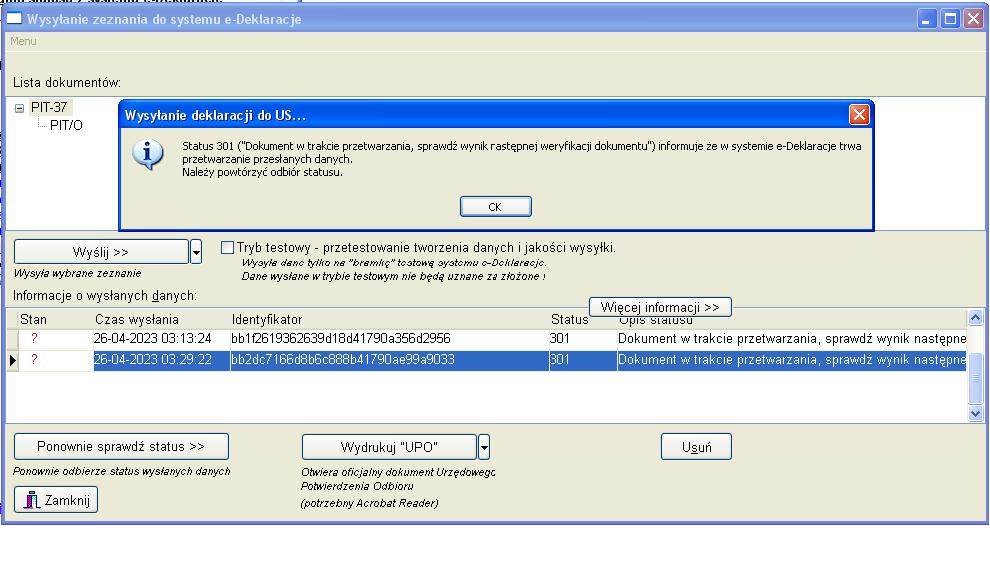Click the red question mark in the first row
This screenshot has width=990, height=563.
(34, 339)
